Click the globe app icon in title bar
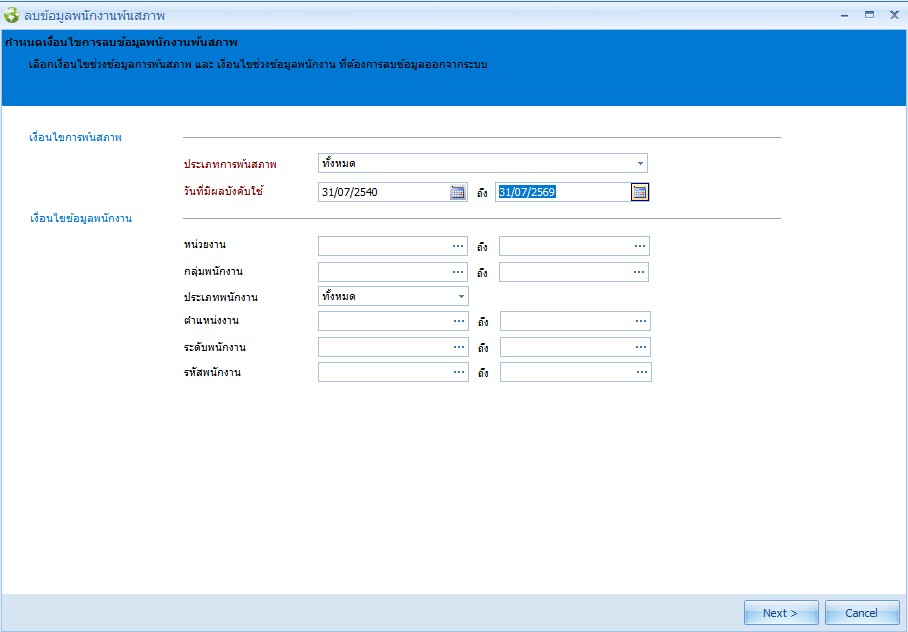This screenshot has height=632, width=908. (x=11, y=15)
